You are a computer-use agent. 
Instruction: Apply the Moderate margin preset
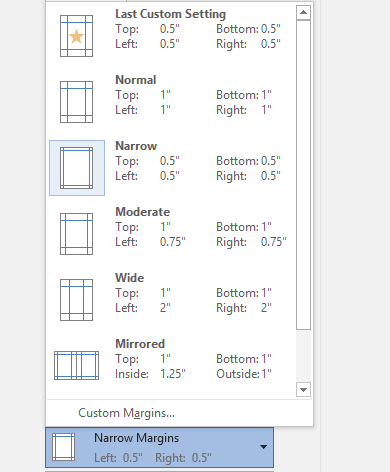[x=170, y=234]
